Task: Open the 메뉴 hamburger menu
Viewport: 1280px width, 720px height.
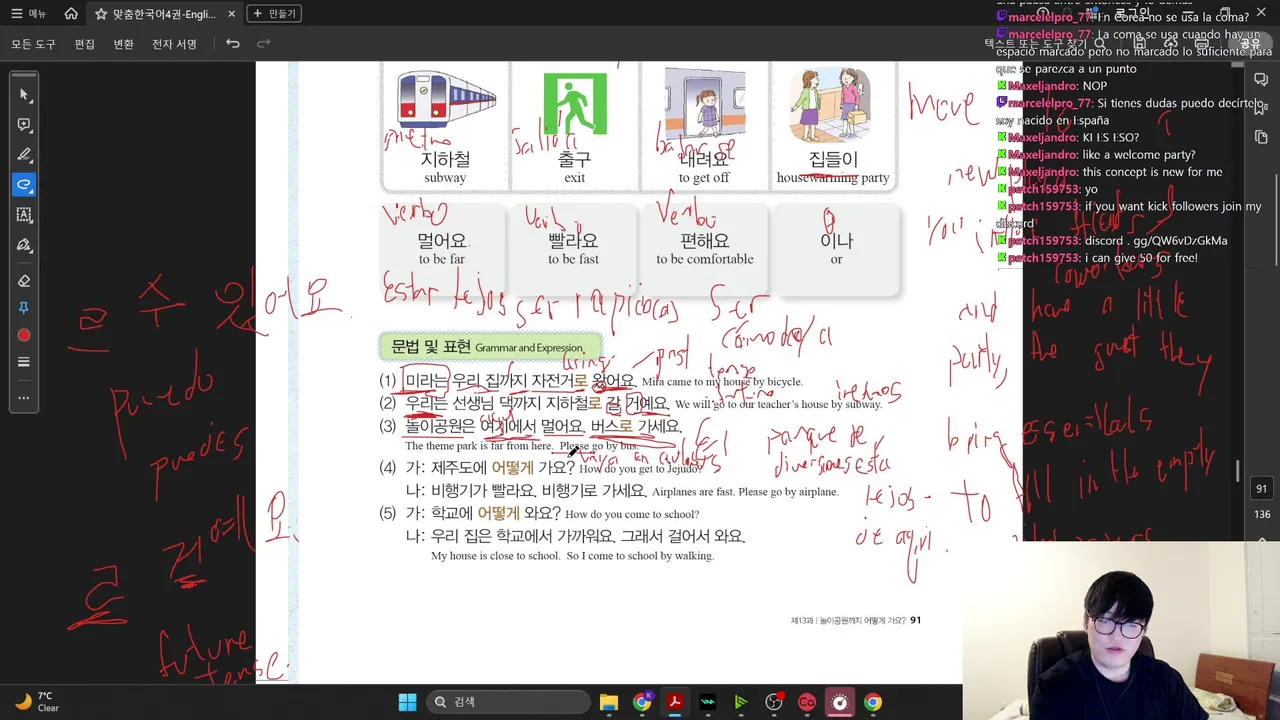Action: point(29,14)
